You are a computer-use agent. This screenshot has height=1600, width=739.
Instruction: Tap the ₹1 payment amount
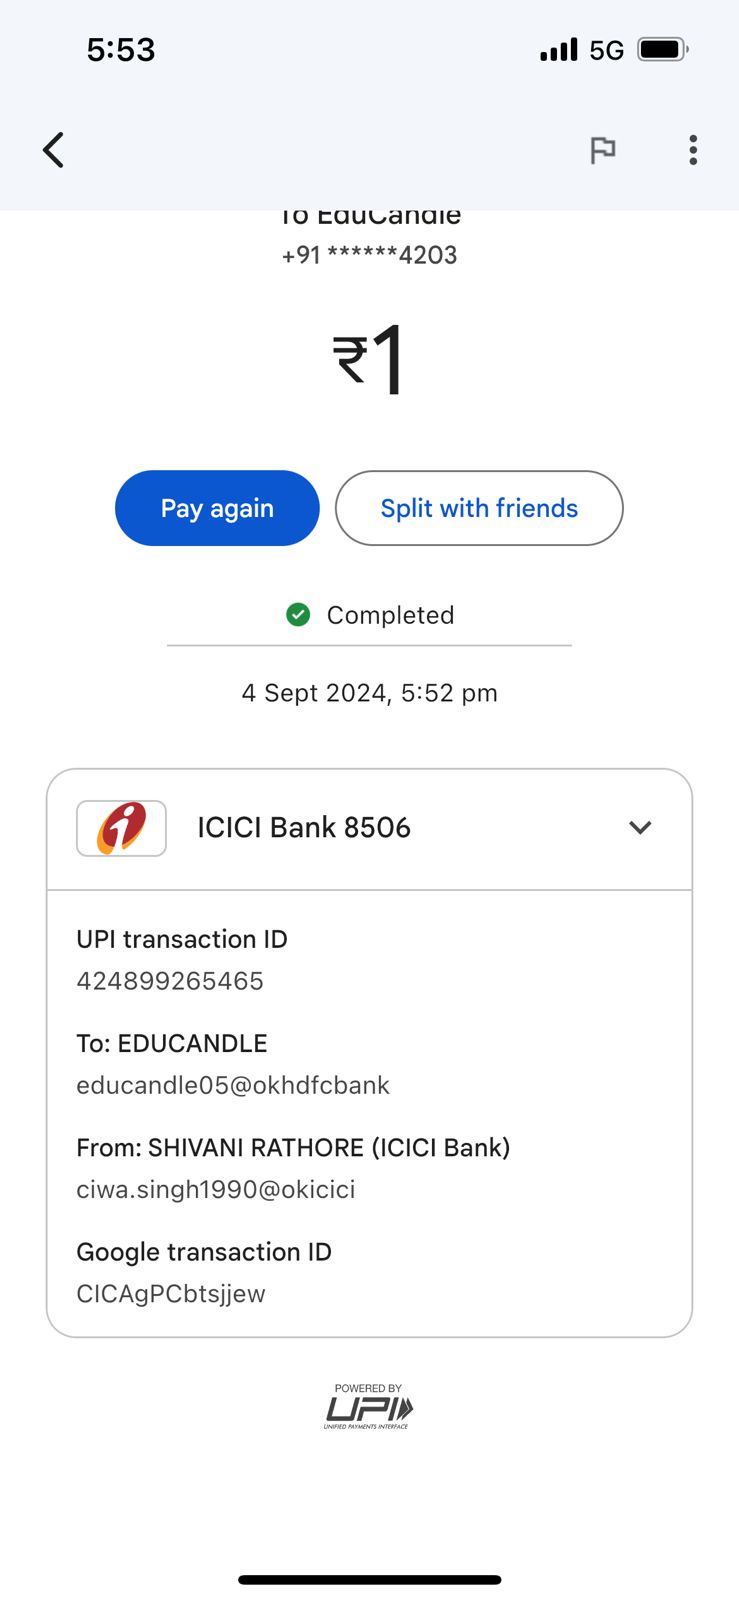click(x=369, y=360)
